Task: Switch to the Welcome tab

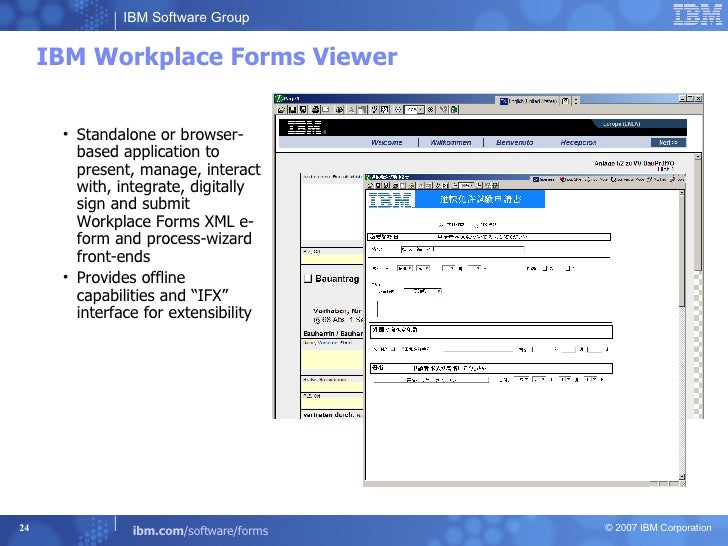Action: click(387, 143)
